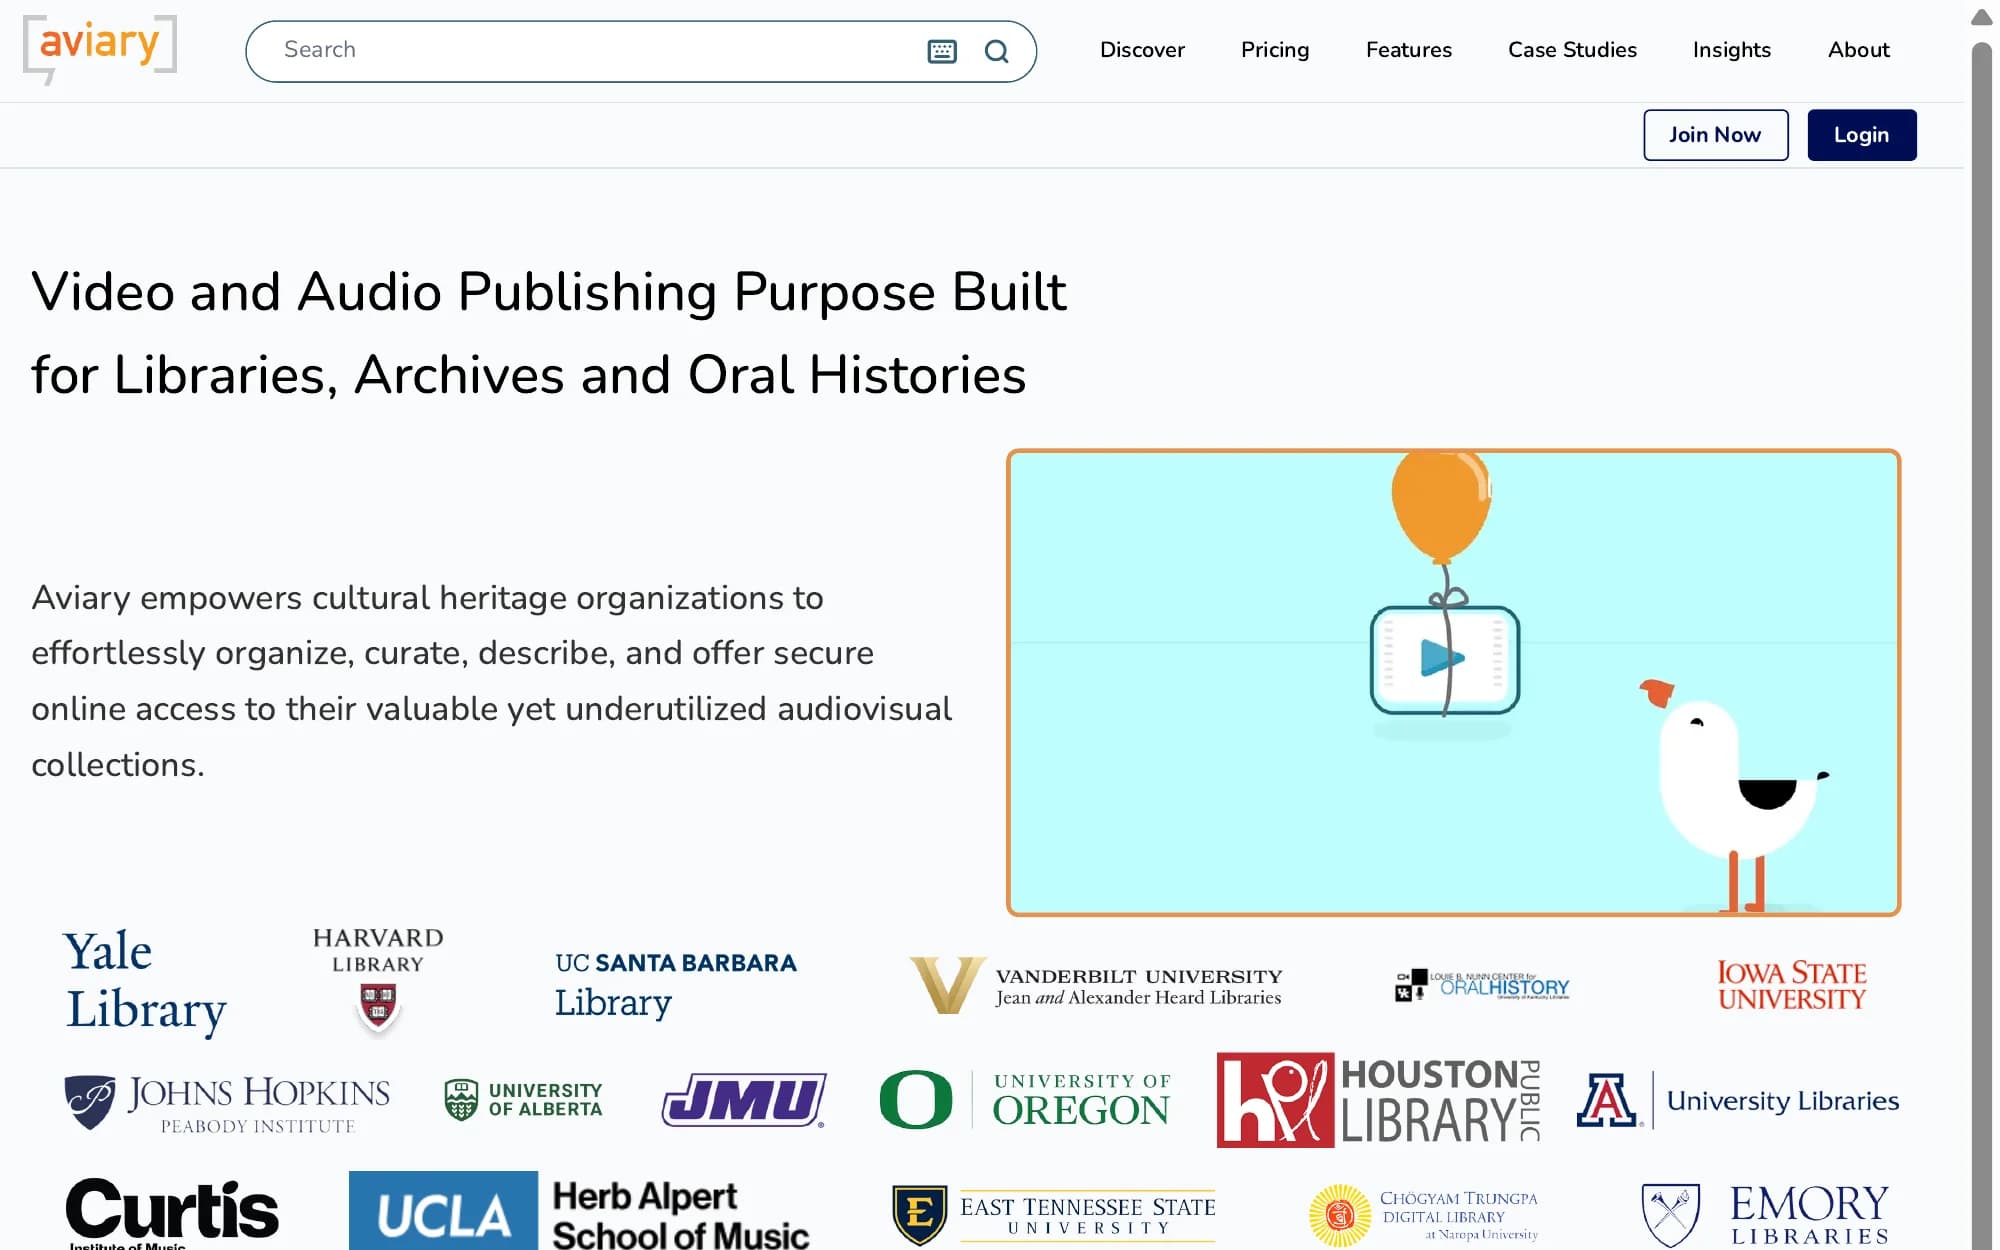Select the Nunn Center Oral History logo

[1482, 985]
